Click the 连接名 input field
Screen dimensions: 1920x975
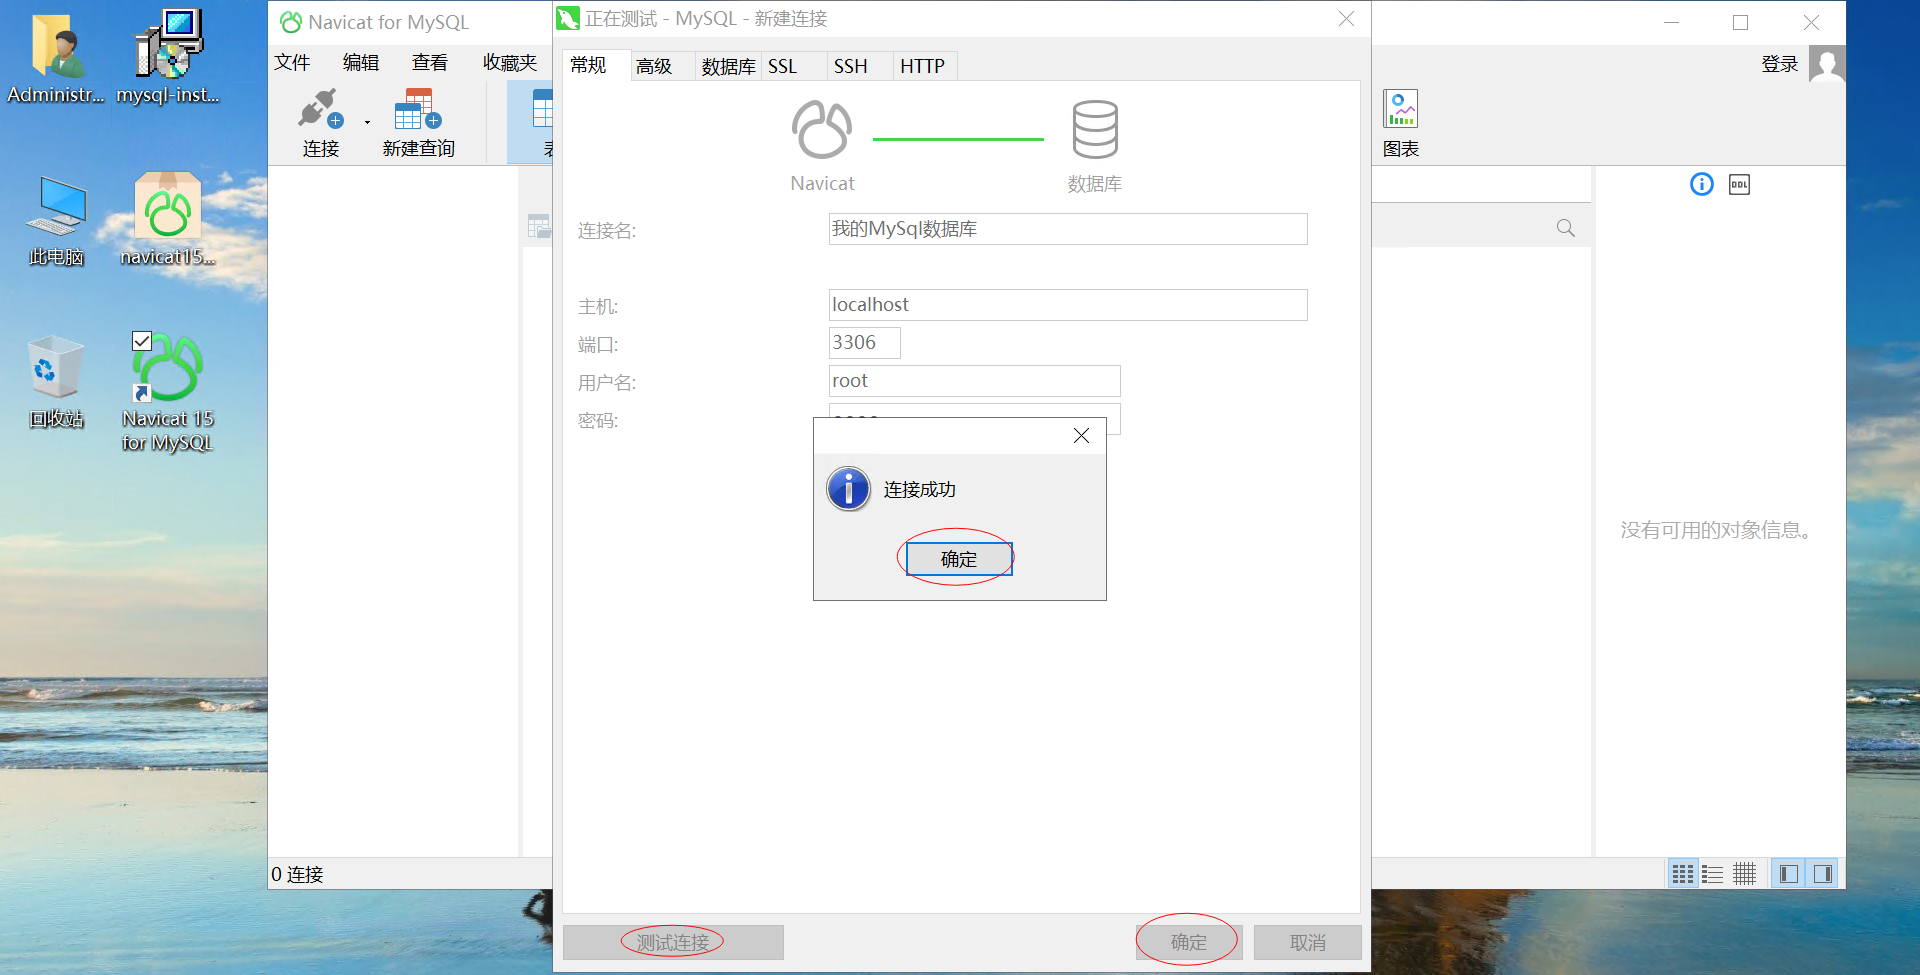coord(1068,229)
